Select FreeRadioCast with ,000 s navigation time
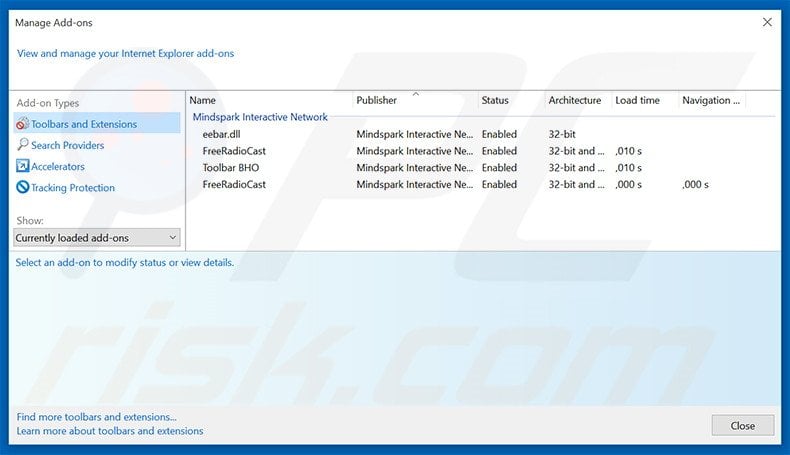 234,184
